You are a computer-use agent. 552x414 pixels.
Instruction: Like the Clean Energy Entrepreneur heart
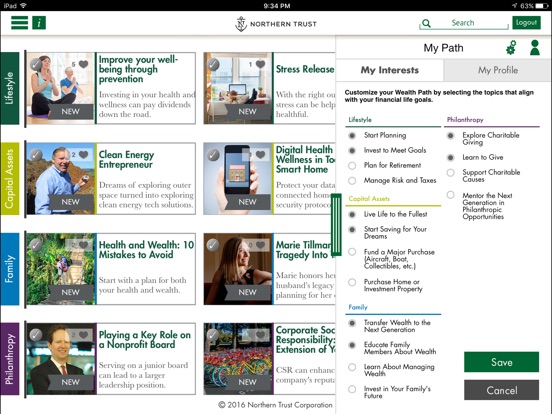(x=83, y=155)
